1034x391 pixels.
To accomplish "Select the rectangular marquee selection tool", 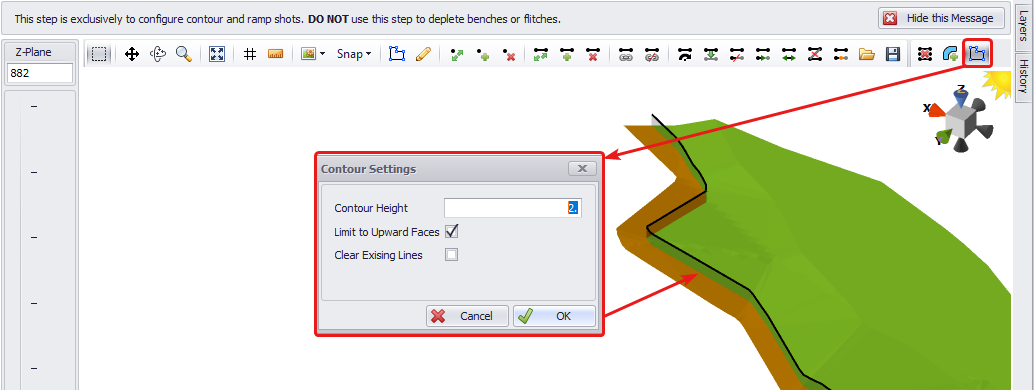I will [99, 54].
